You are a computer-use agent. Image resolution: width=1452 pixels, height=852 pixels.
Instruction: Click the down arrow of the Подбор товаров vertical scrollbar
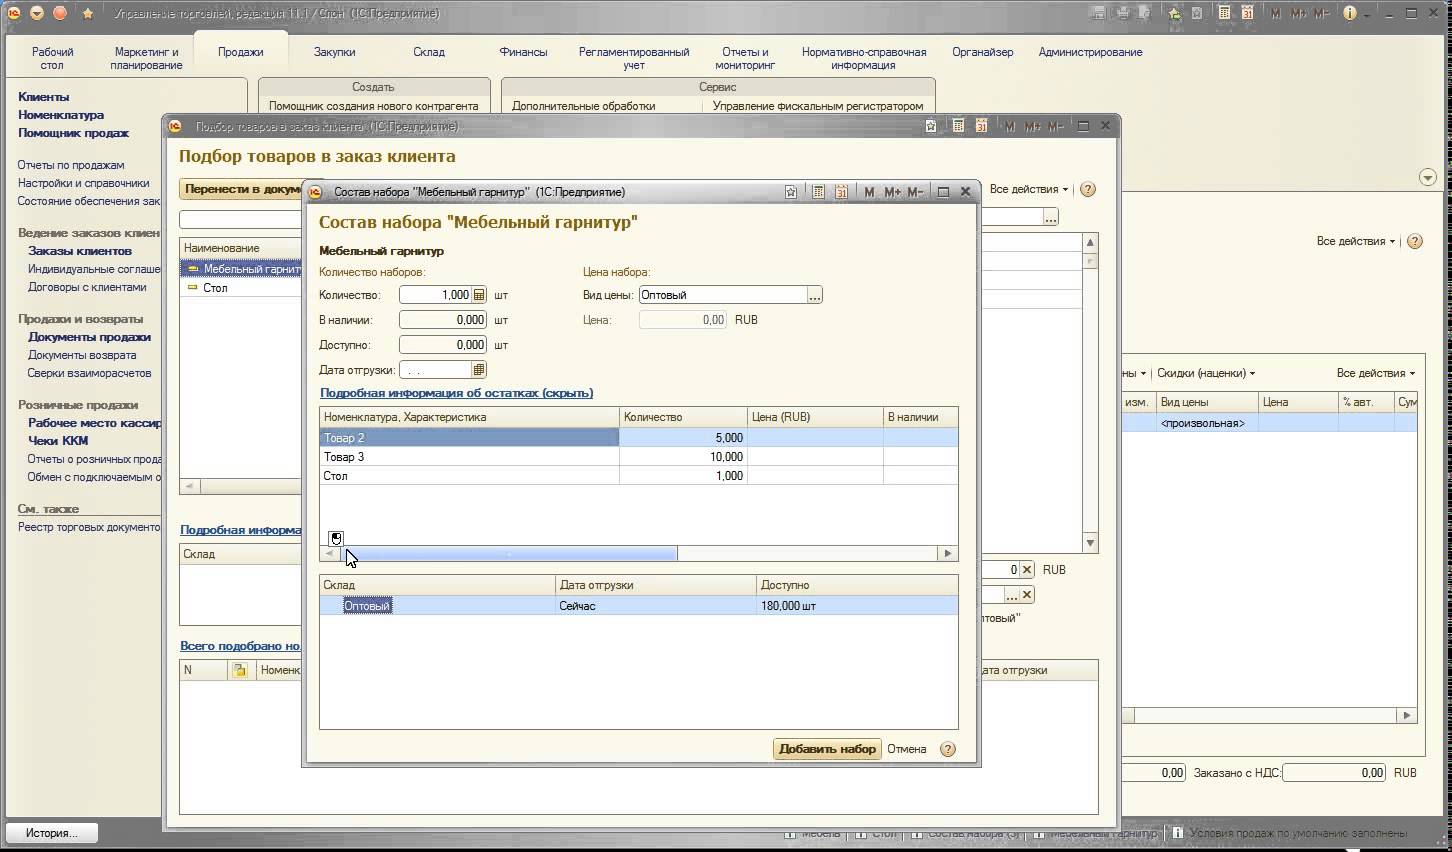pos(1090,543)
